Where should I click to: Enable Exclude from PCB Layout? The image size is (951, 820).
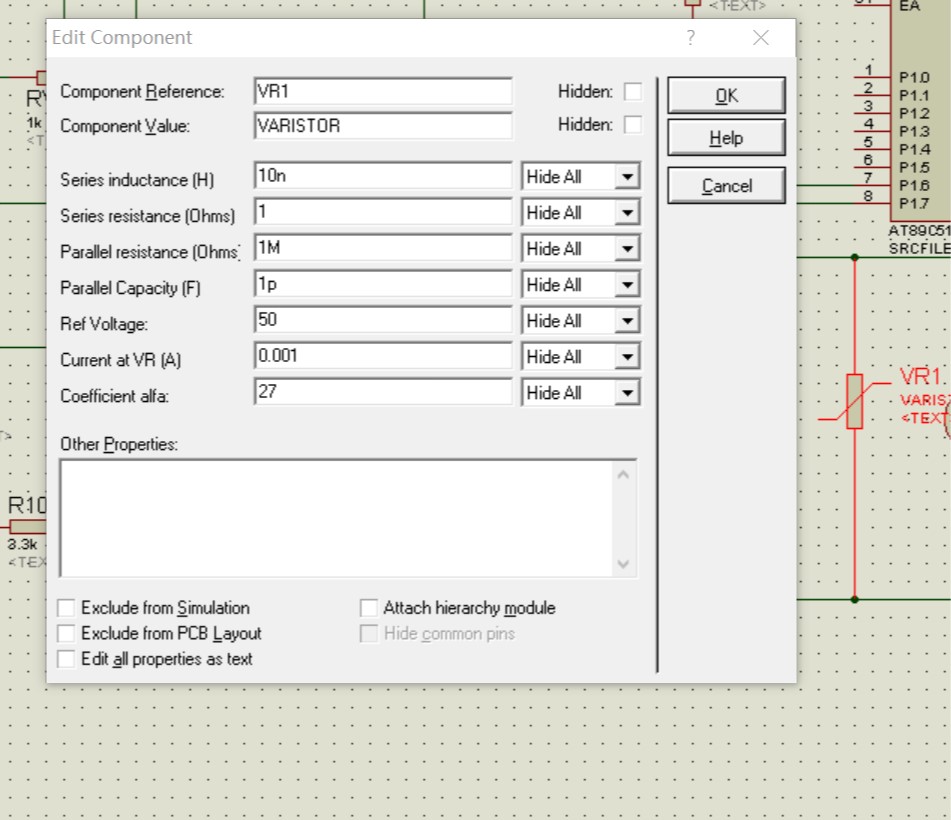pos(66,633)
